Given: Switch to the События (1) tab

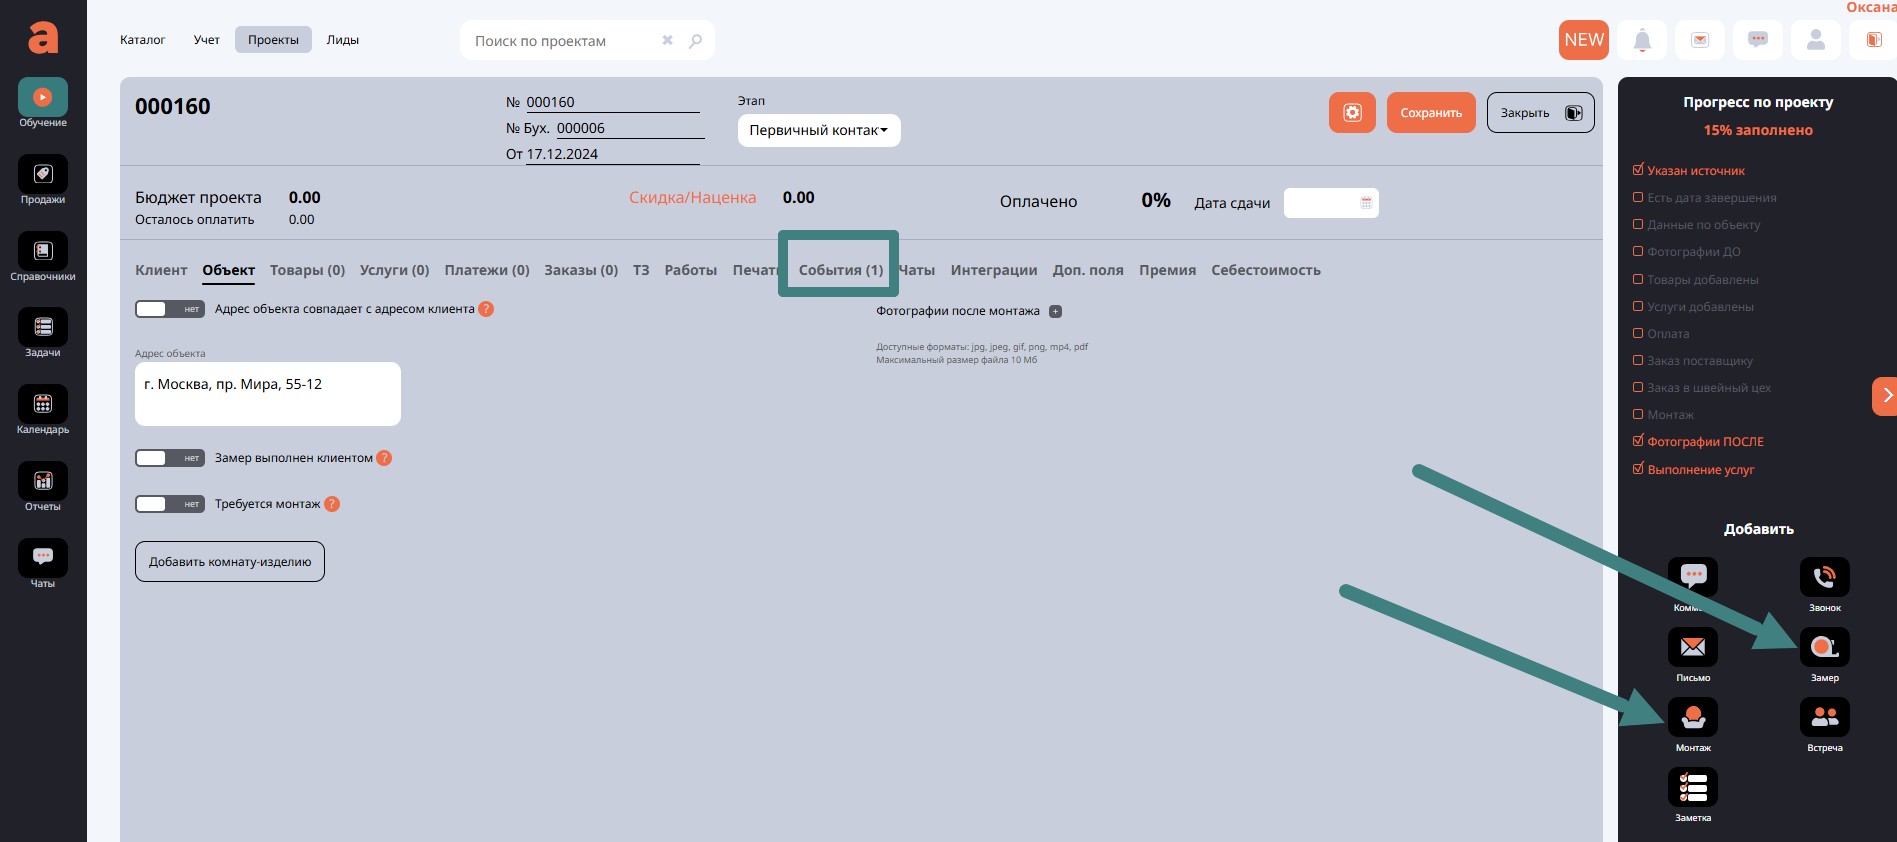Looking at the screenshot, I should pyautogui.click(x=840, y=270).
